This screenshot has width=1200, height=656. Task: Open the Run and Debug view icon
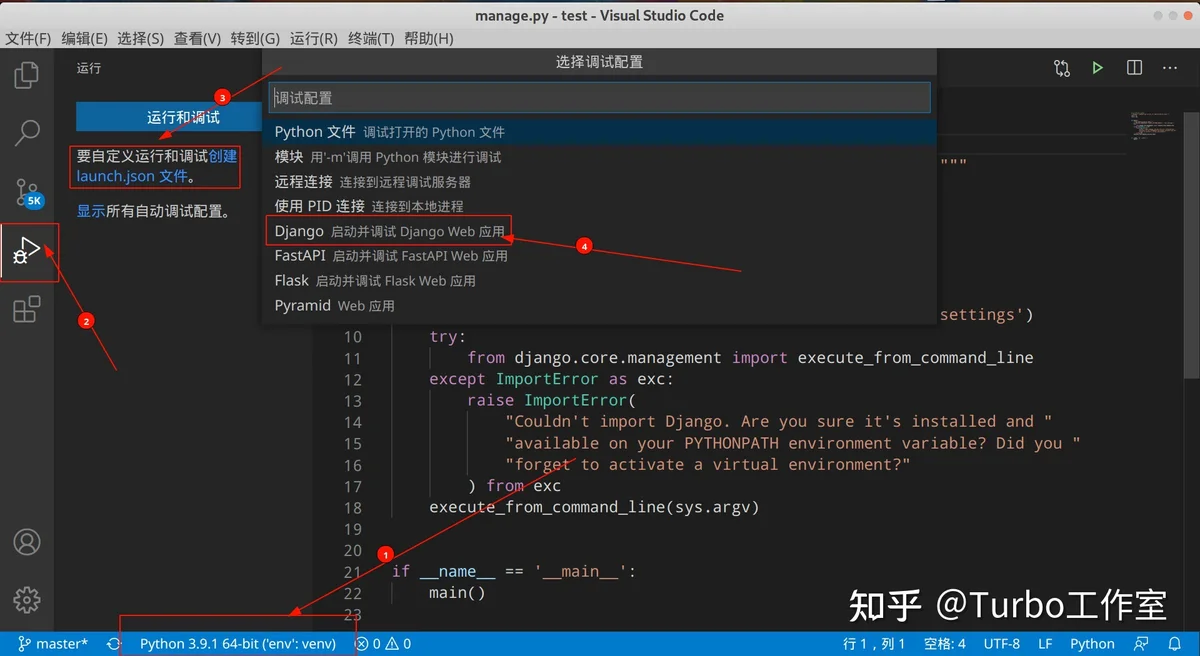[27, 251]
